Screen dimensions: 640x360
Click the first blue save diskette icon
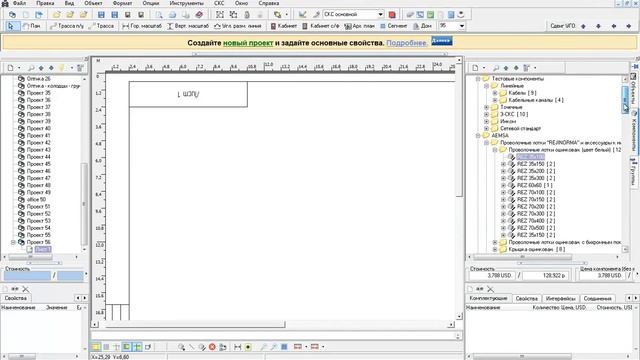click(101, 15)
